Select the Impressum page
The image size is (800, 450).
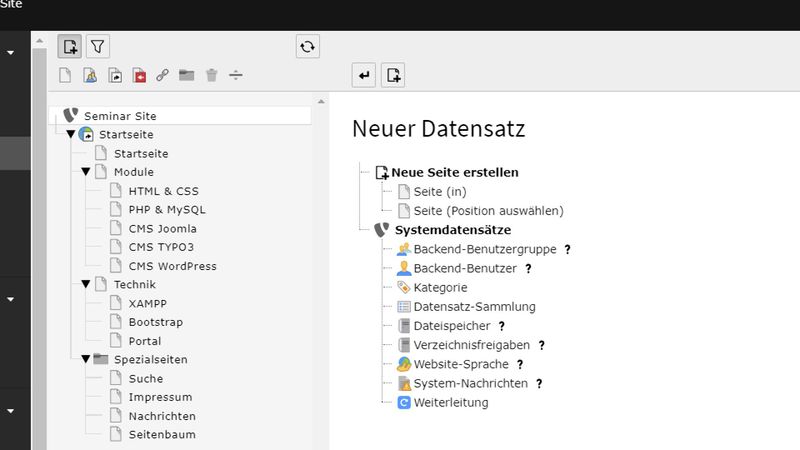tap(161, 397)
